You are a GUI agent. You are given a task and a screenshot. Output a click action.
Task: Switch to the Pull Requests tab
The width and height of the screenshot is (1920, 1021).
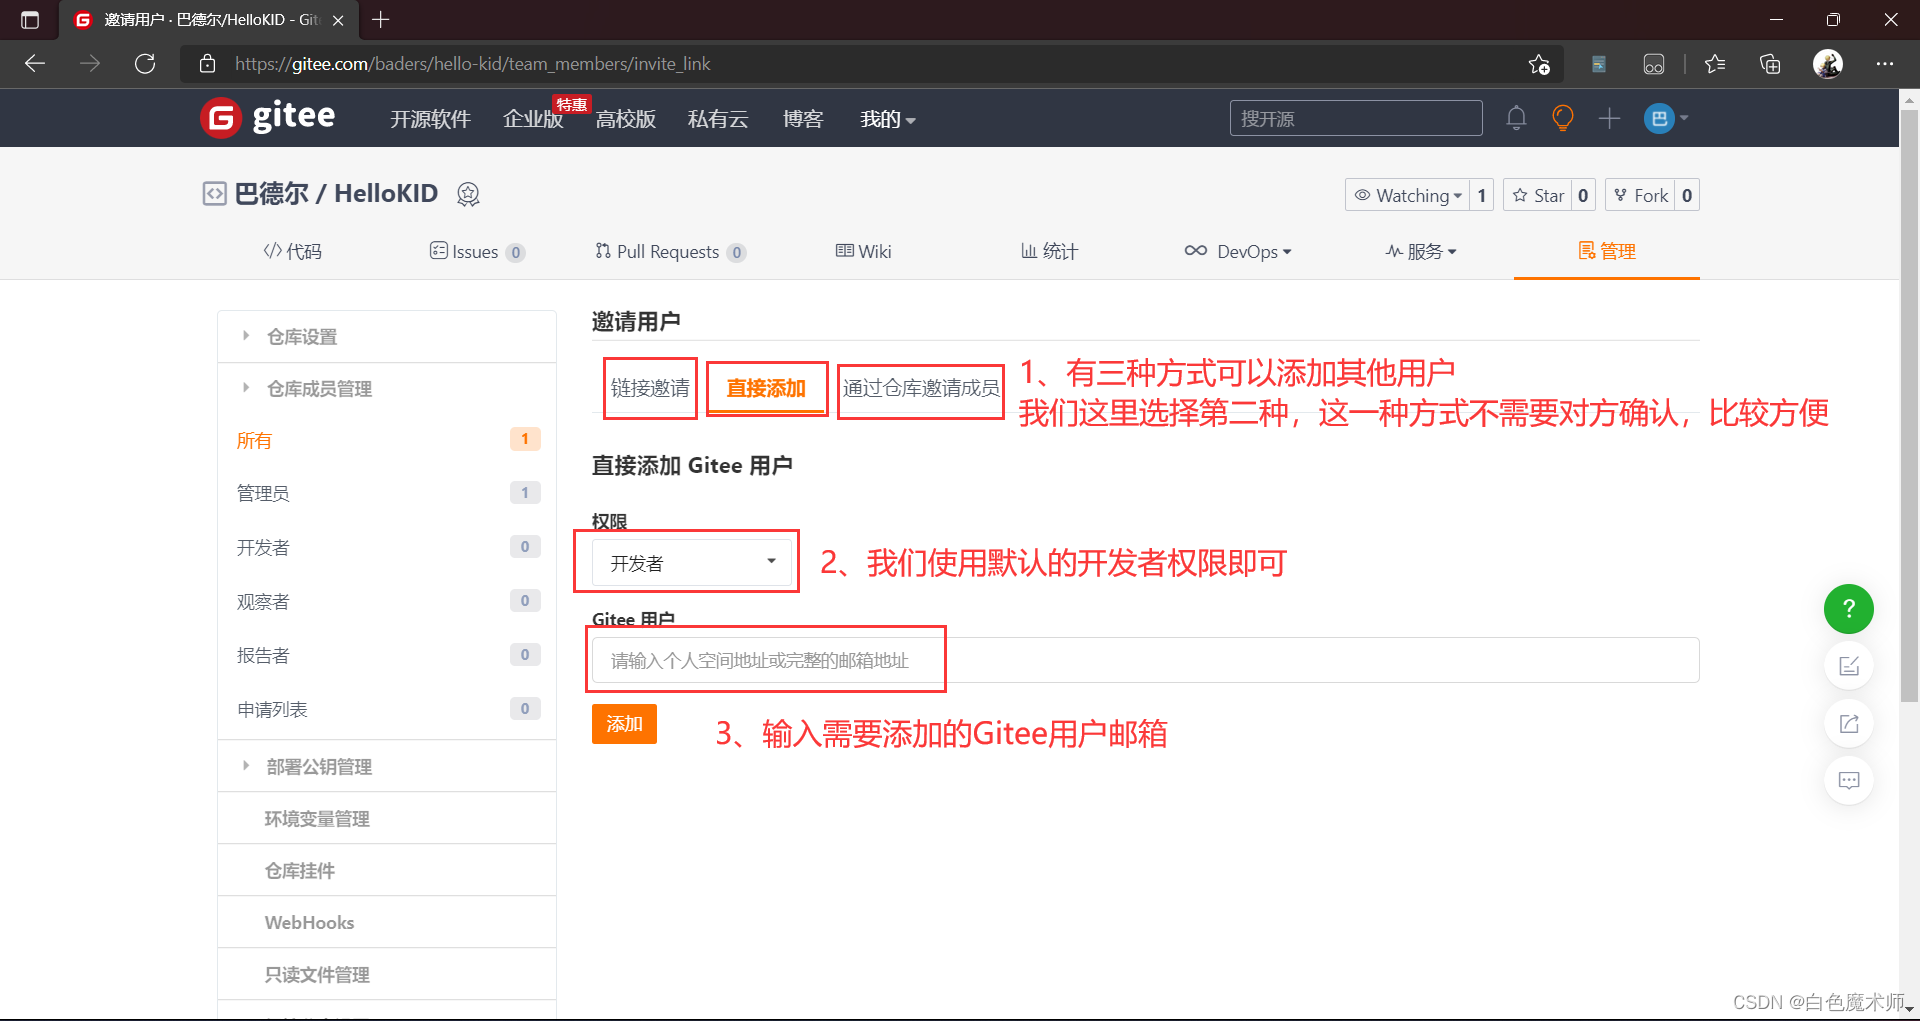click(x=670, y=252)
